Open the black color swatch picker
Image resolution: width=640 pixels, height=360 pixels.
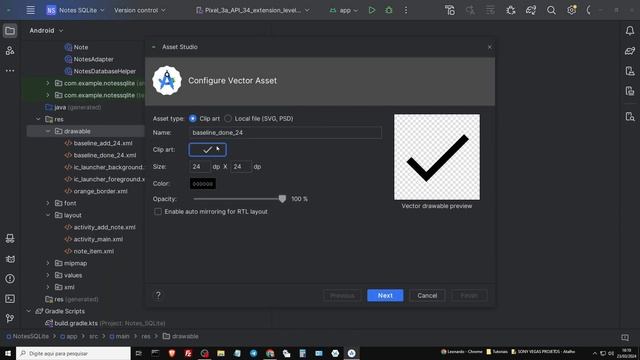[202, 184]
